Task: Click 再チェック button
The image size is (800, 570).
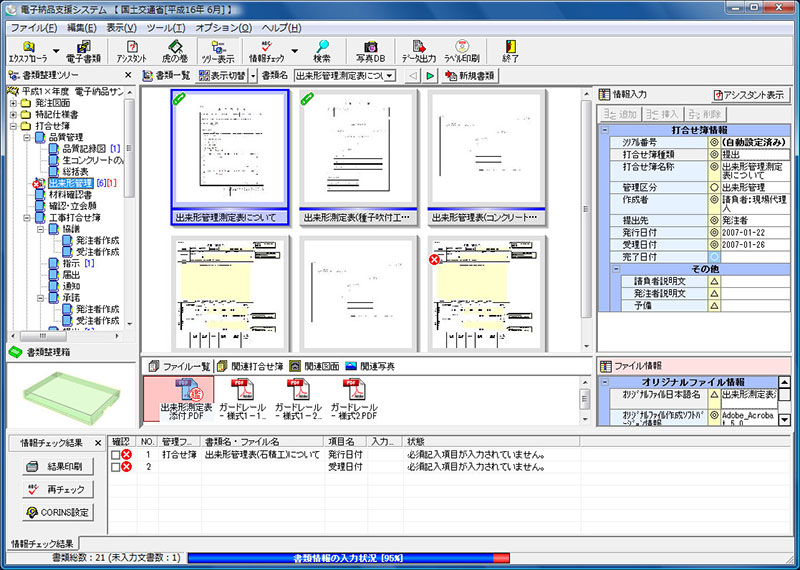Action: coord(58,489)
